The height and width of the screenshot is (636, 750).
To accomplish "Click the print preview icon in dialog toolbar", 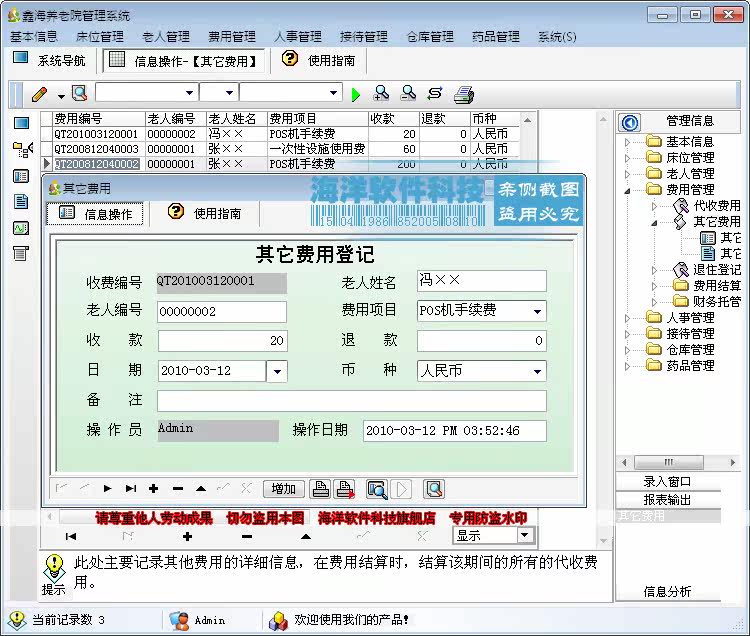I will click(x=377, y=489).
